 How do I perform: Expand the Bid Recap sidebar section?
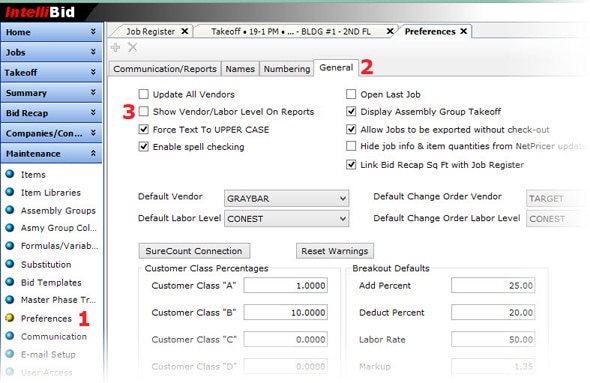52,113
